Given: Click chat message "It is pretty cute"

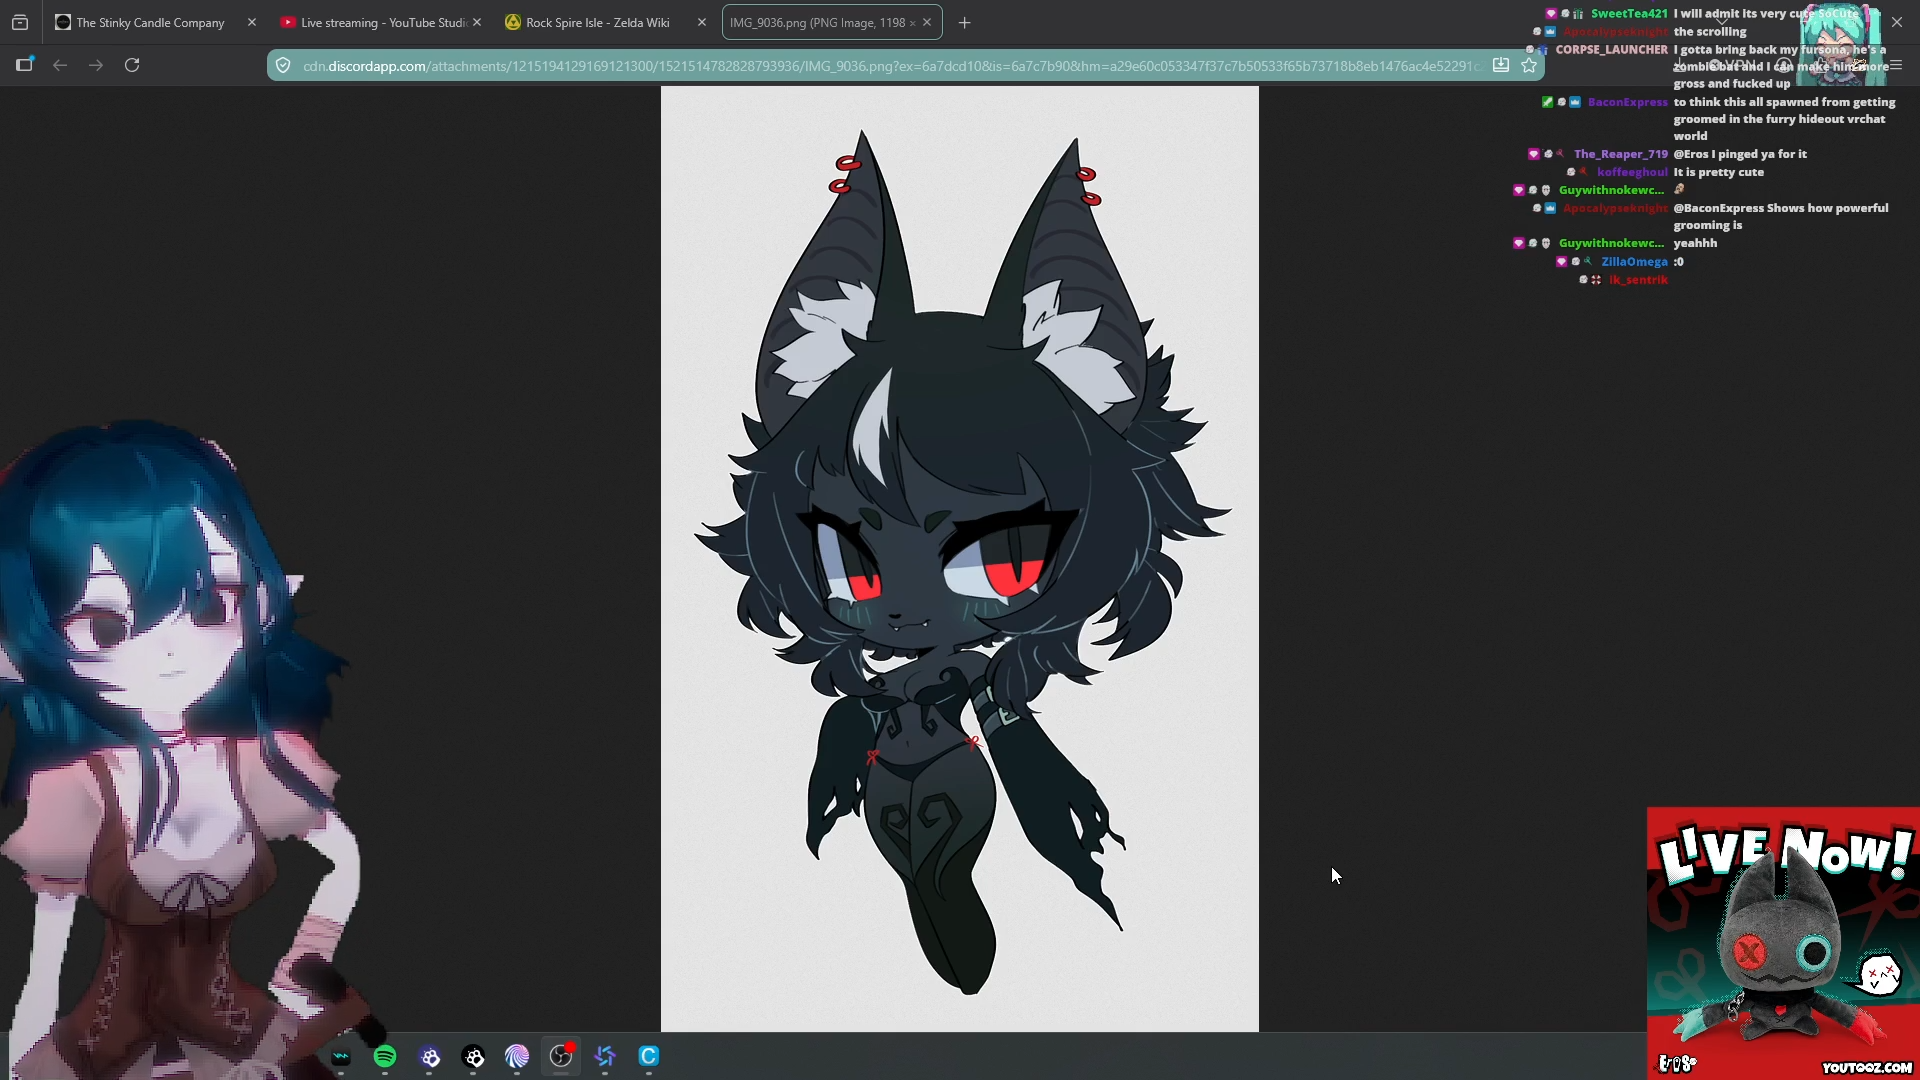Looking at the screenshot, I should point(1718,172).
